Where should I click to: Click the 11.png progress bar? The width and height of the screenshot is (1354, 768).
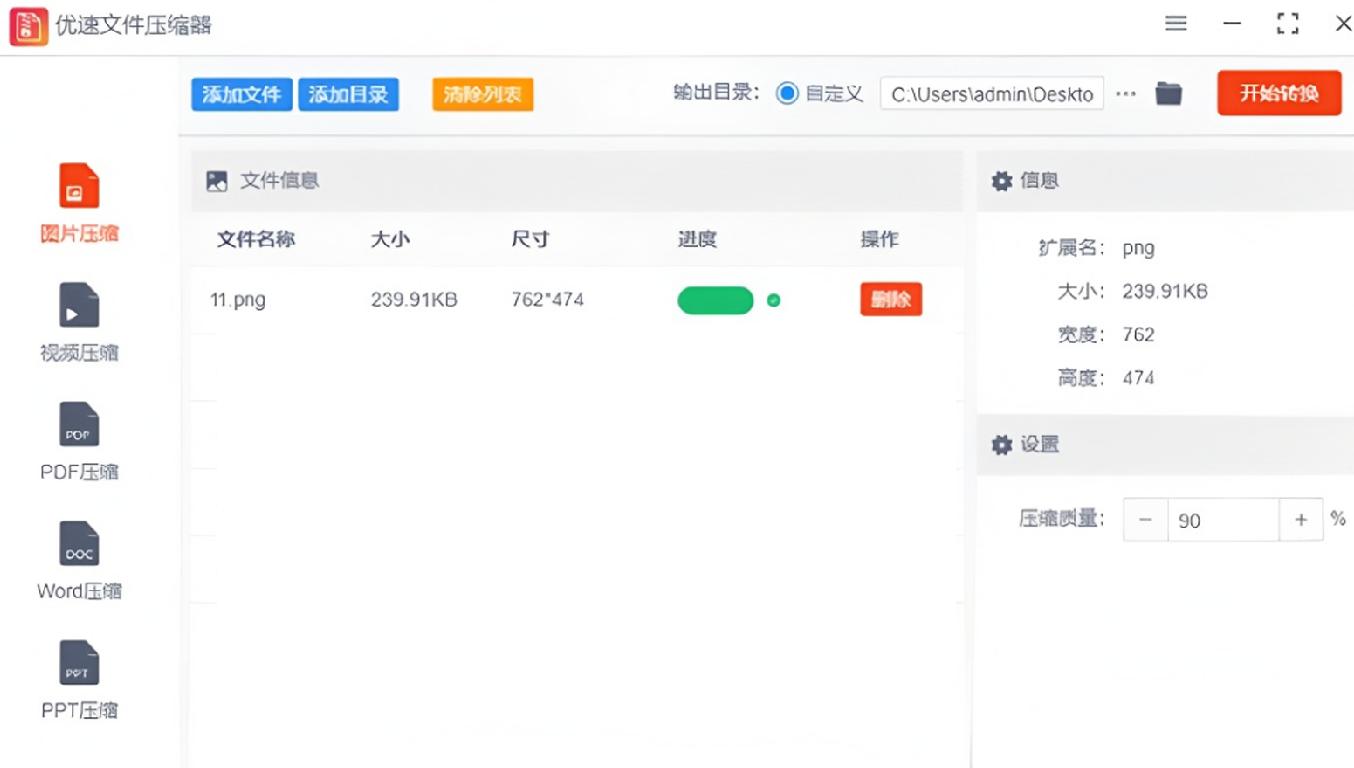tap(715, 300)
